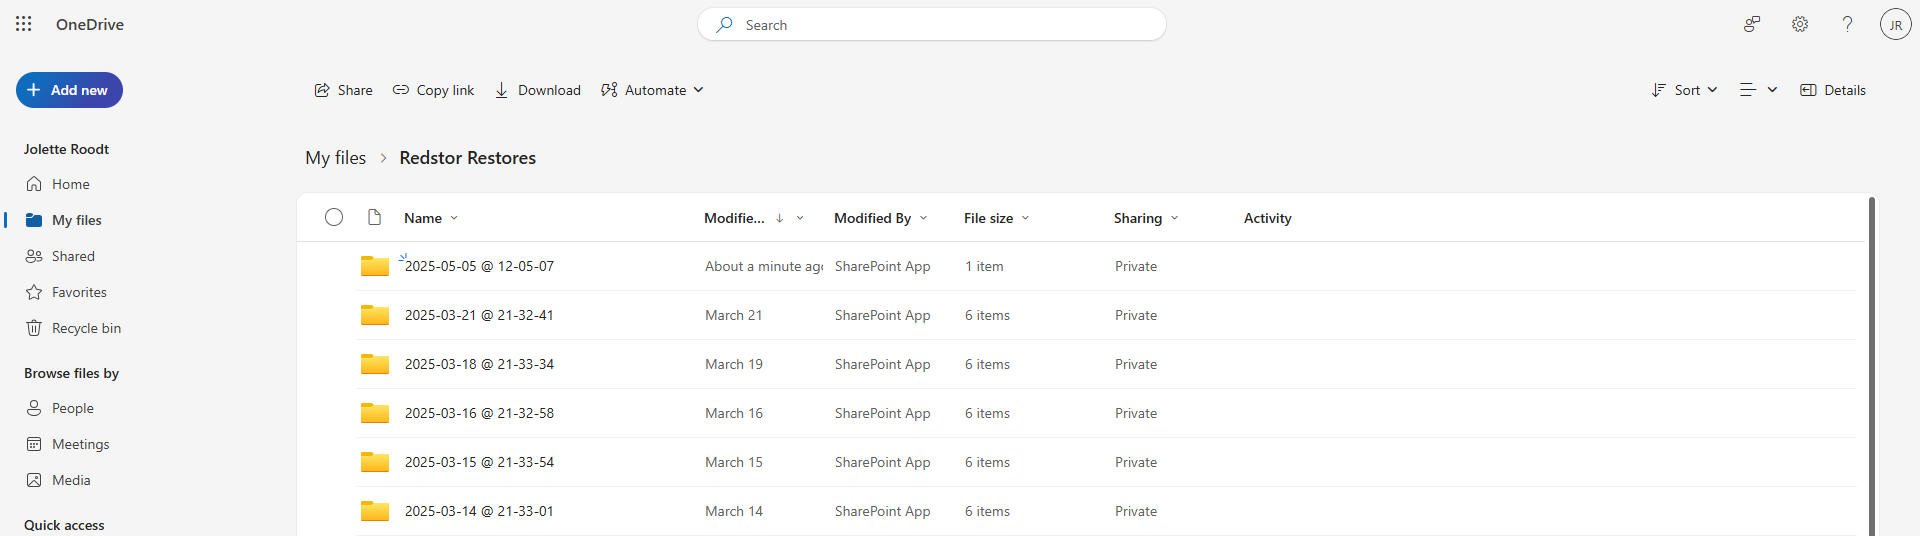Expand the Name column header menu
Viewport: 1920px width, 536px height.
(431, 218)
